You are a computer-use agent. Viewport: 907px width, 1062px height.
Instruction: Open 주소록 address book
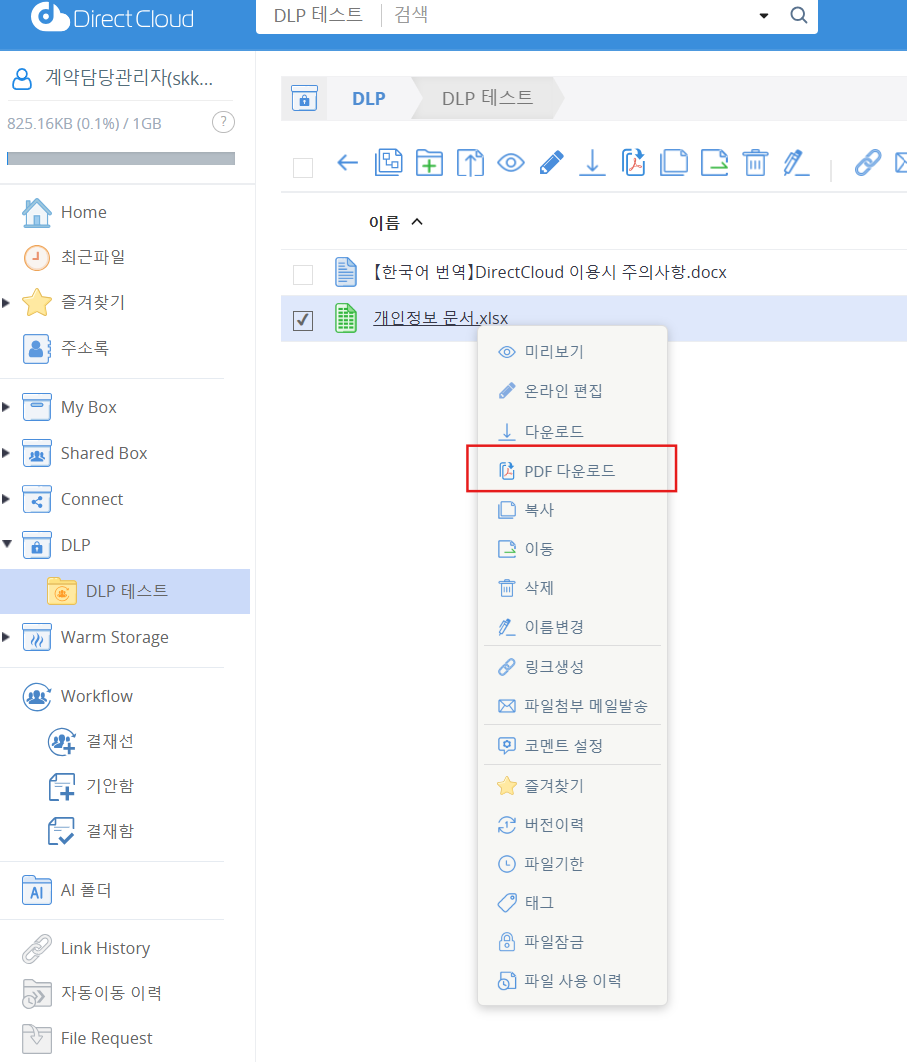(85, 348)
